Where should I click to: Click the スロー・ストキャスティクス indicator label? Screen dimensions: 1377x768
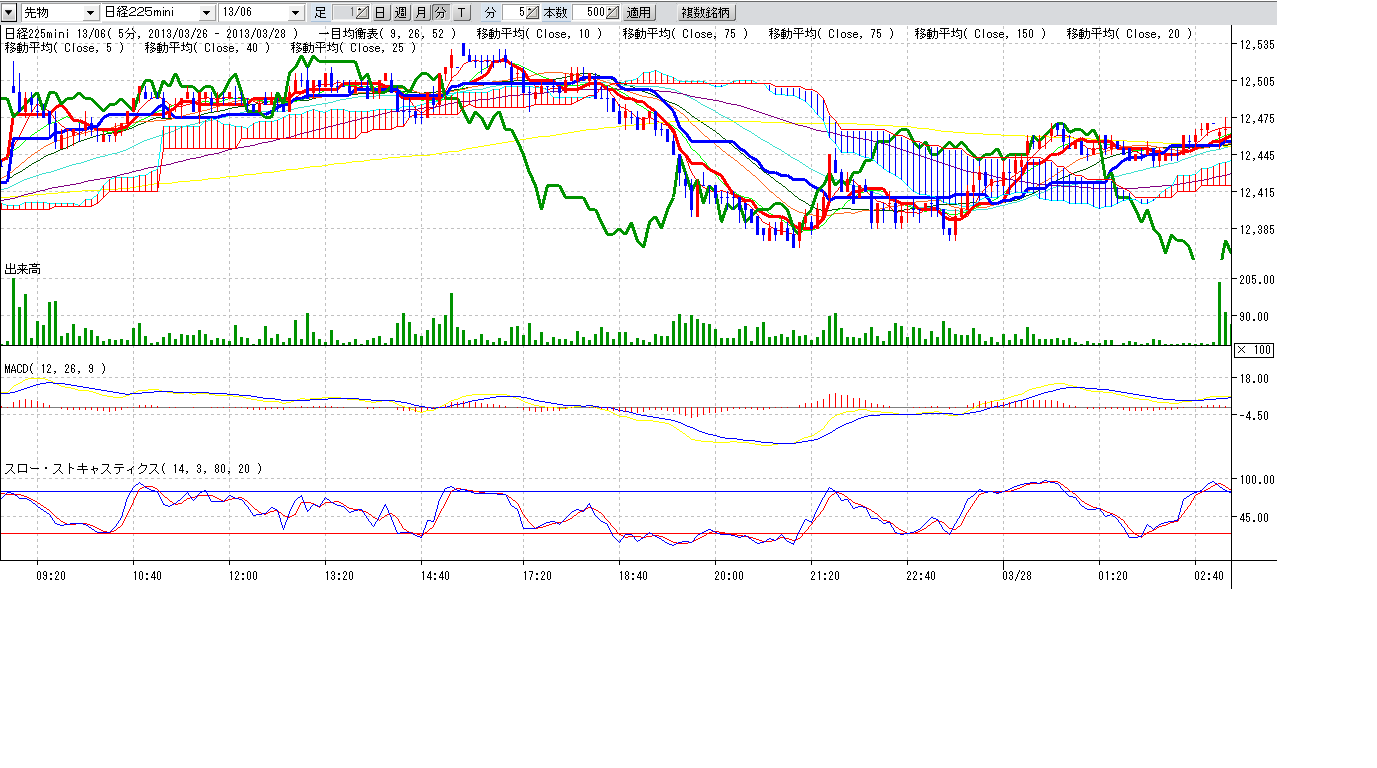(133, 468)
